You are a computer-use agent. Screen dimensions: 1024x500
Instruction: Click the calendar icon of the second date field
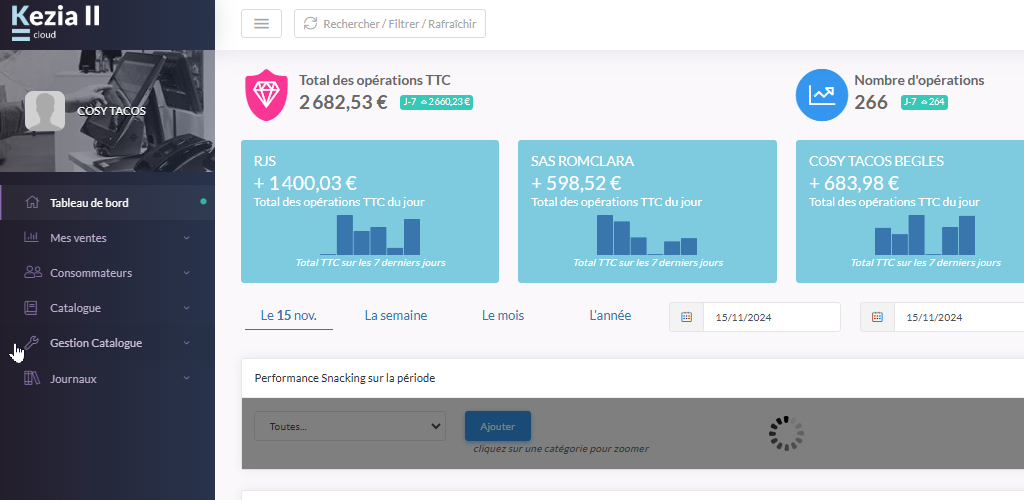tap(877, 317)
